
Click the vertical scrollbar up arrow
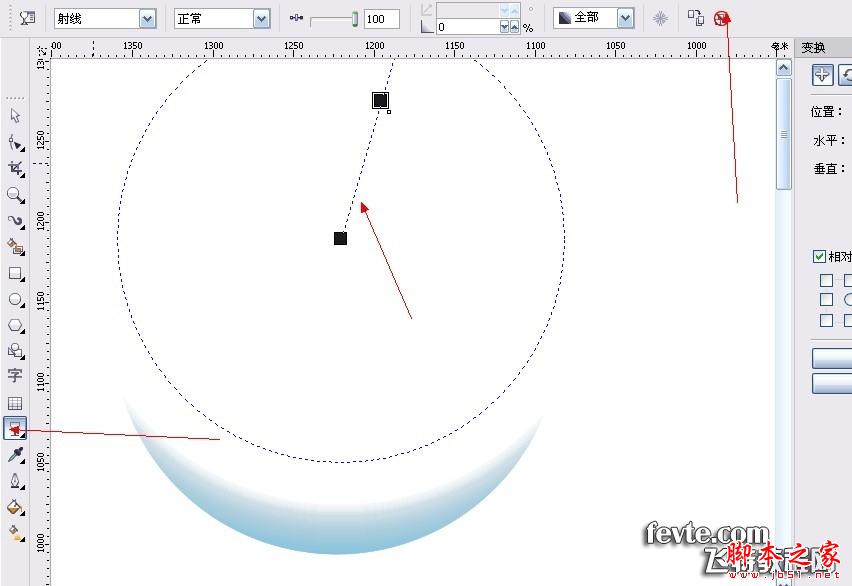(x=784, y=68)
